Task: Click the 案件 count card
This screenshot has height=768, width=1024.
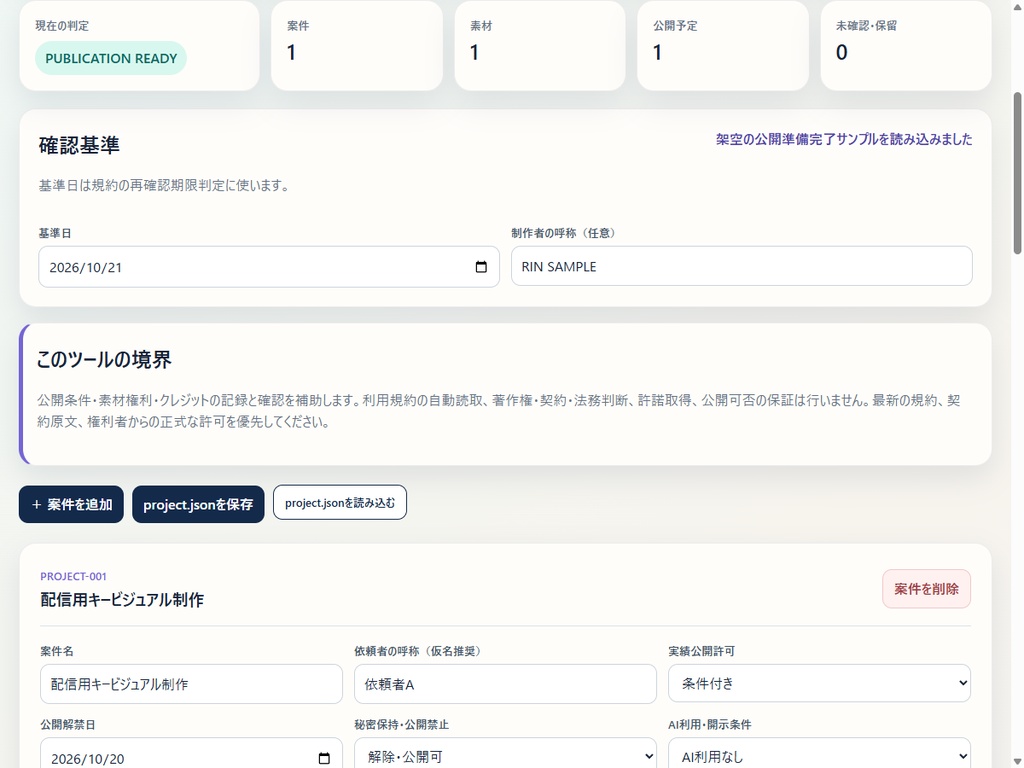Action: tap(357, 45)
